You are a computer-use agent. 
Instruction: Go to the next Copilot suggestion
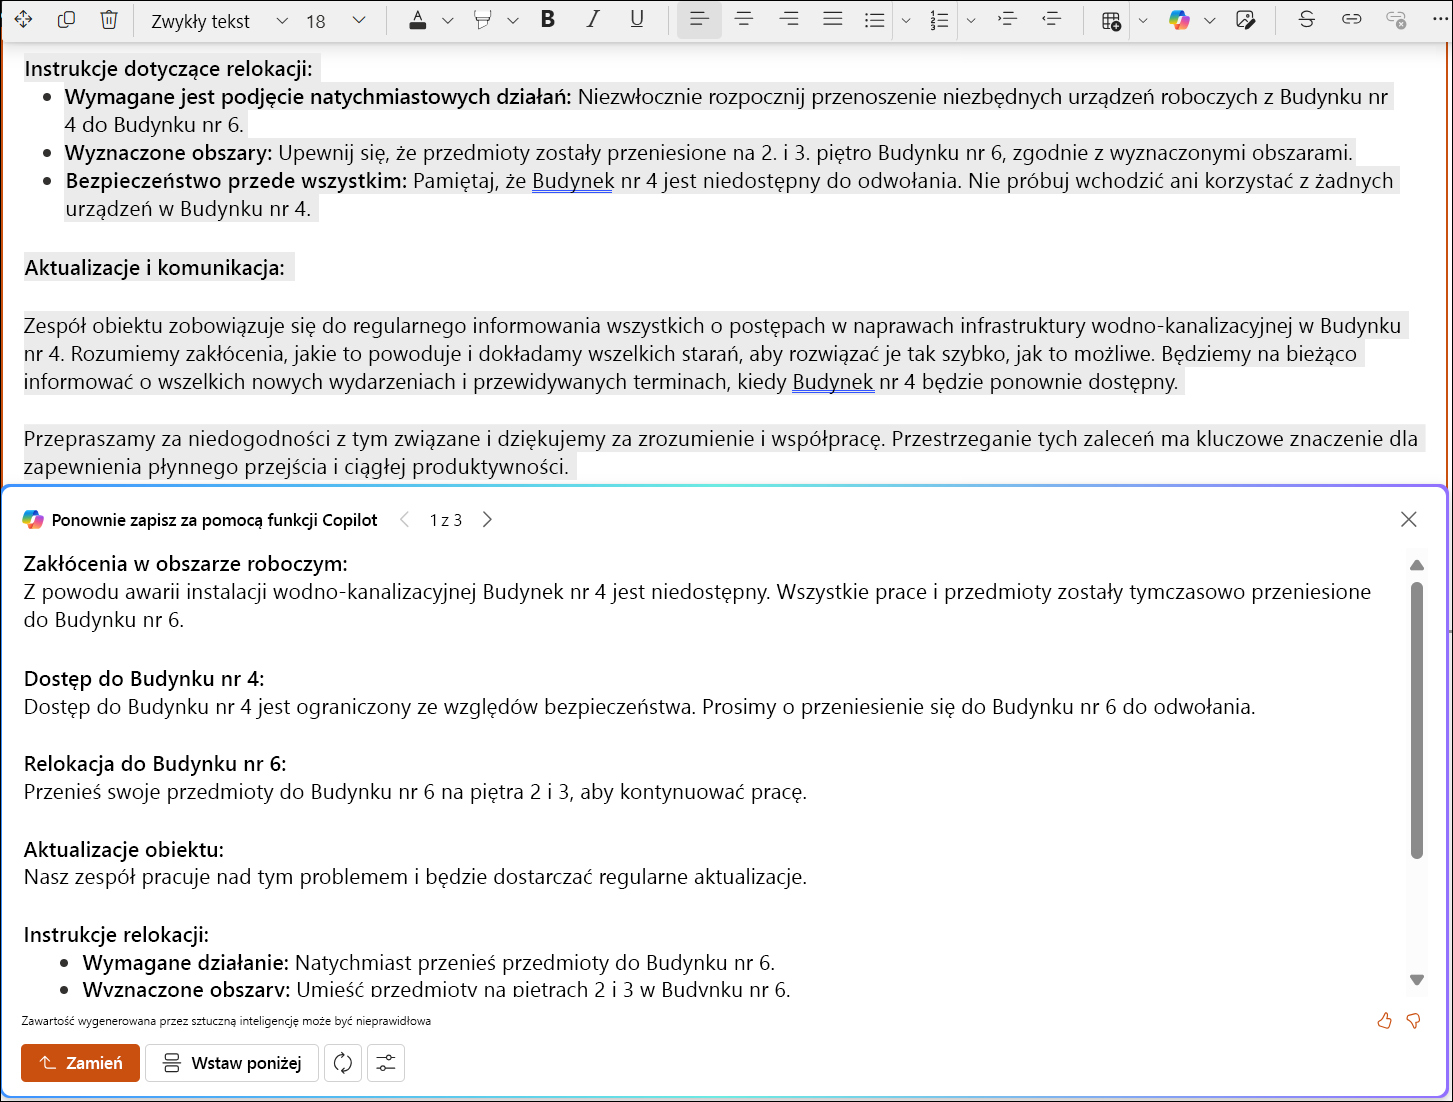pos(487,519)
